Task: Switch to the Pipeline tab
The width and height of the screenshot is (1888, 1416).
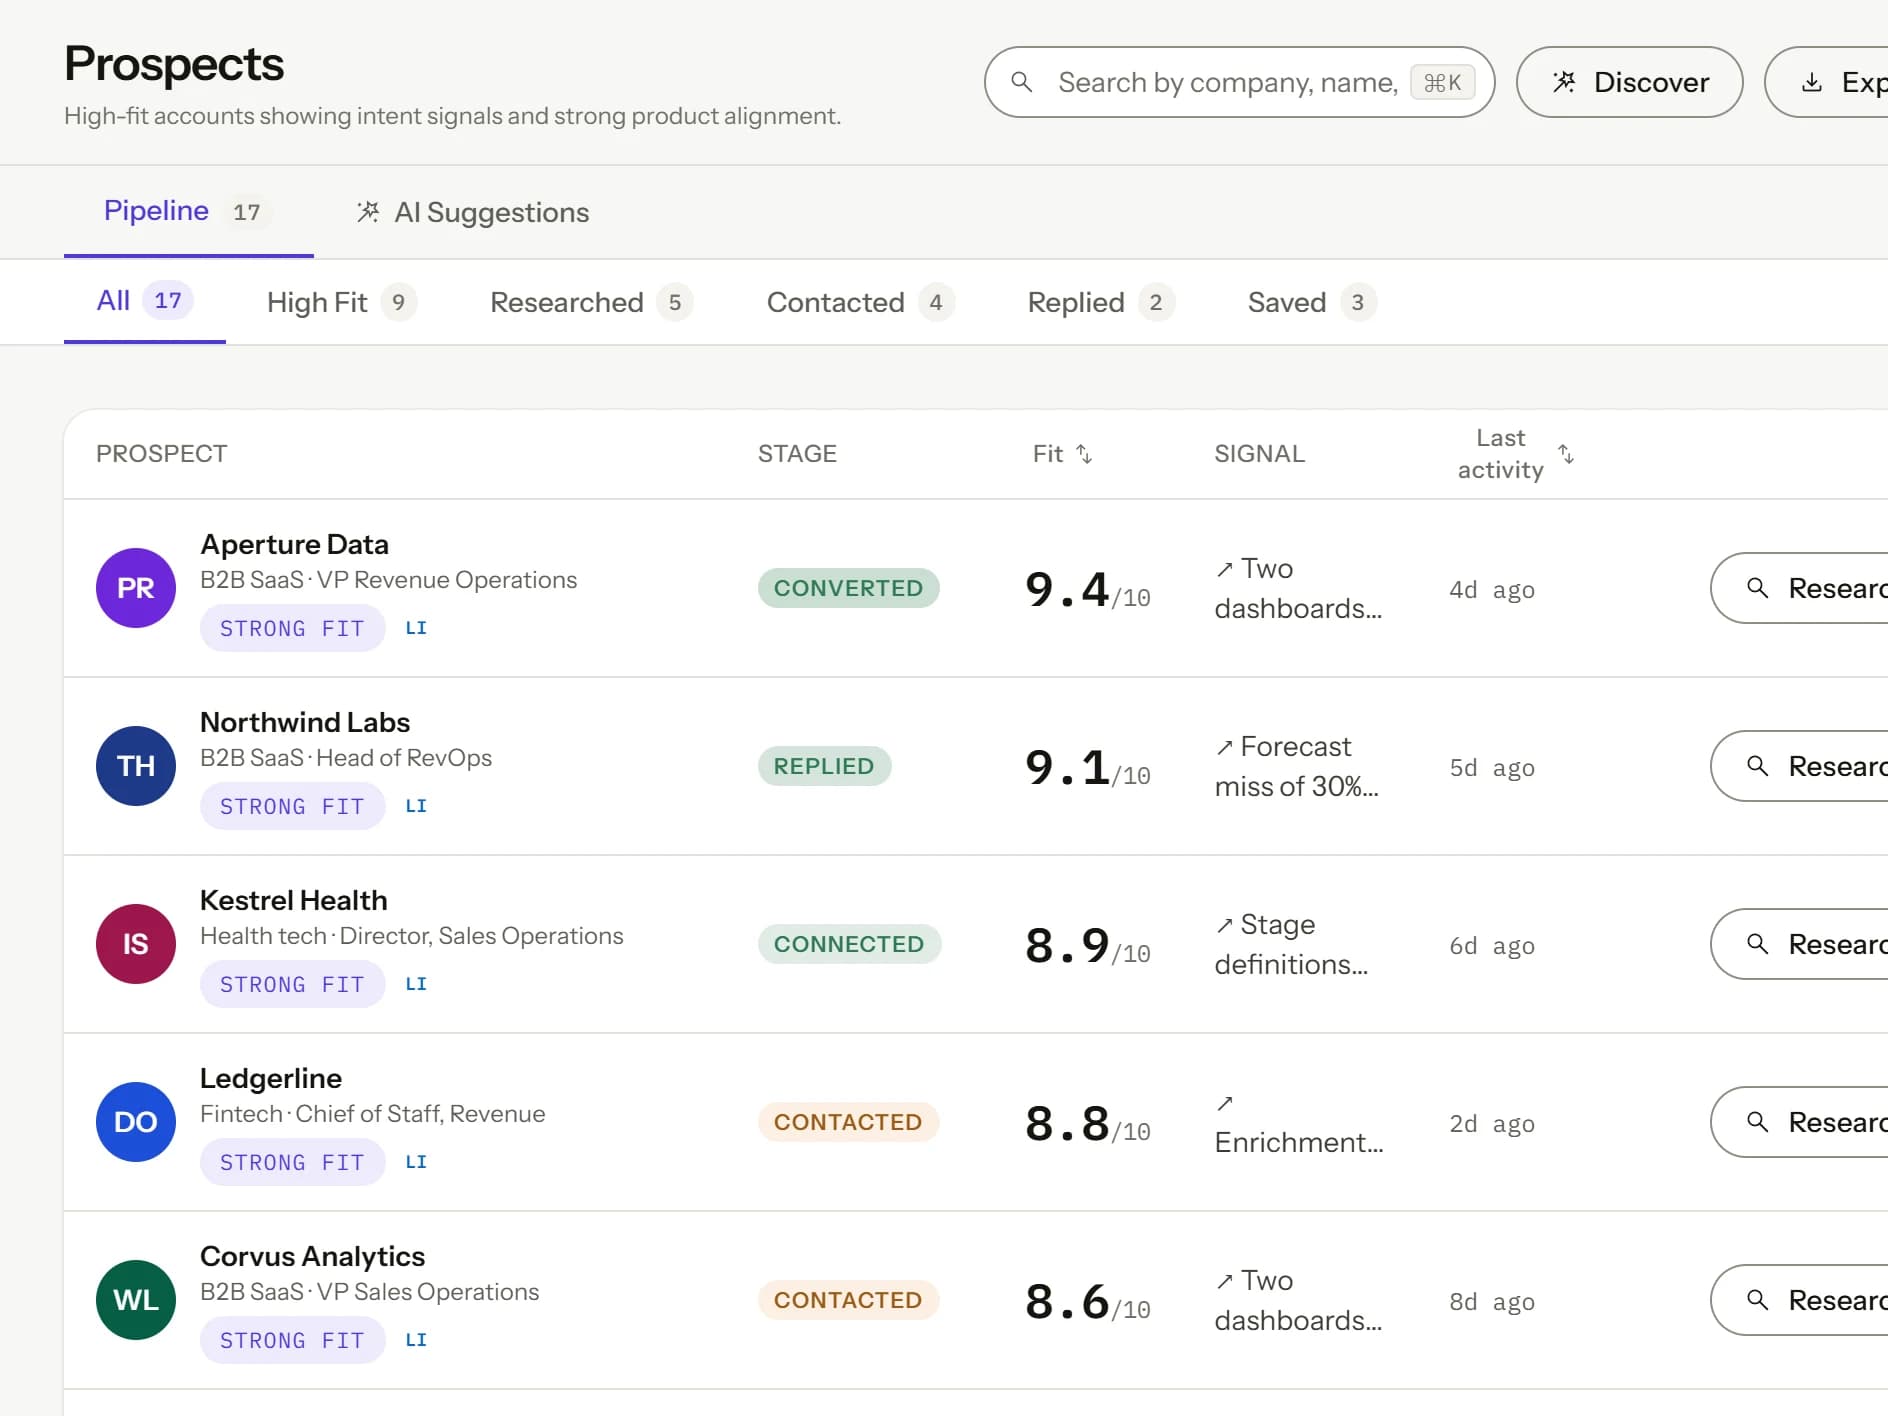Action: click(188, 211)
